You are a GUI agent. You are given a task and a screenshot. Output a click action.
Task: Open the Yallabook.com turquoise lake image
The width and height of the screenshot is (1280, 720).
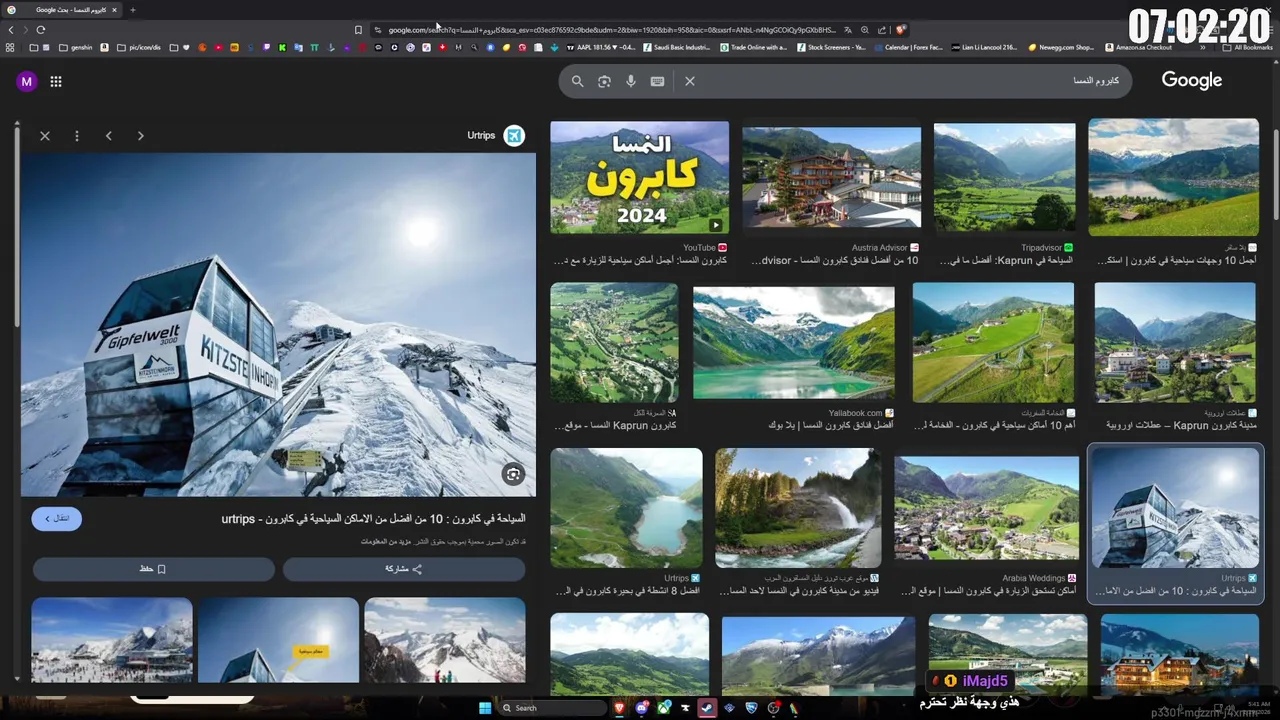(794, 344)
